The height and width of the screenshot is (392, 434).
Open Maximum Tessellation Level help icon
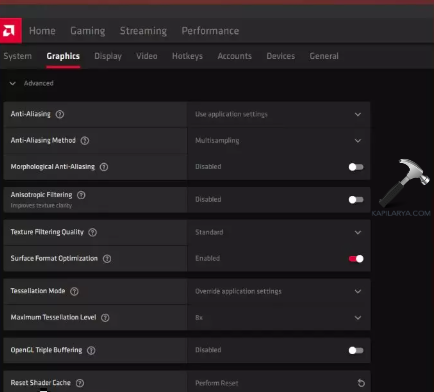(x=105, y=318)
